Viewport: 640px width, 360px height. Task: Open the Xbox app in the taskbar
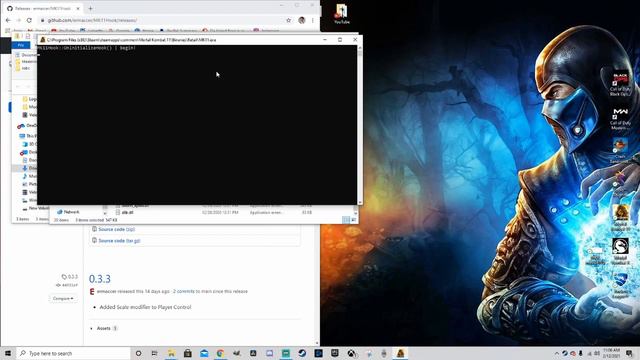click(351, 353)
